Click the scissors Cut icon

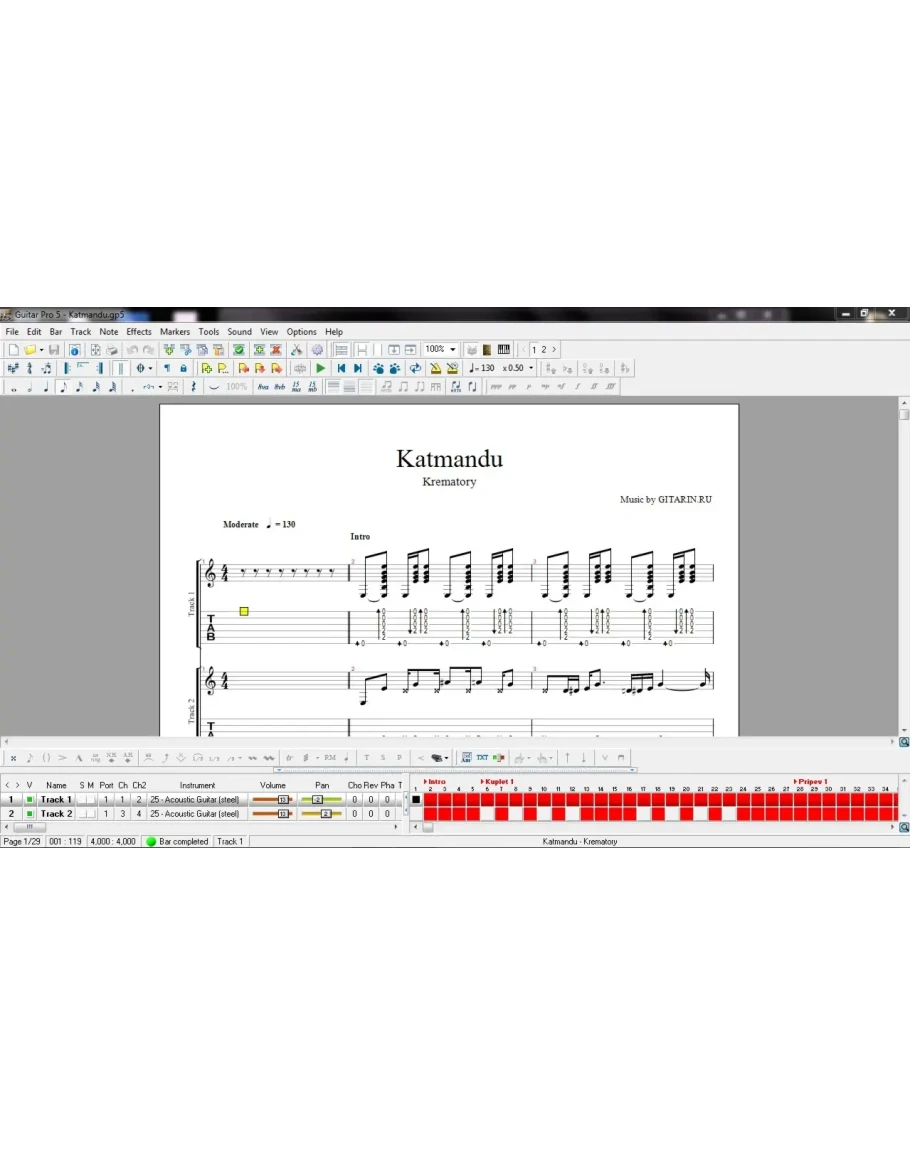click(x=297, y=350)
